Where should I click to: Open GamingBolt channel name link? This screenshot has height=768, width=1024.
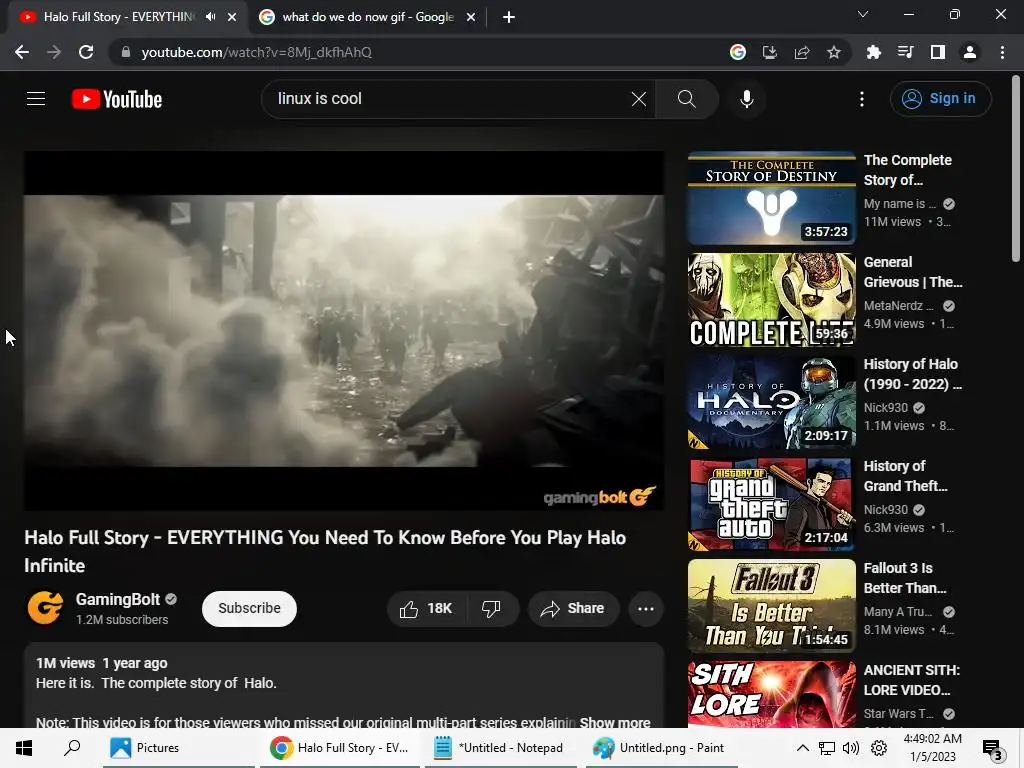(x=118, y=600)
